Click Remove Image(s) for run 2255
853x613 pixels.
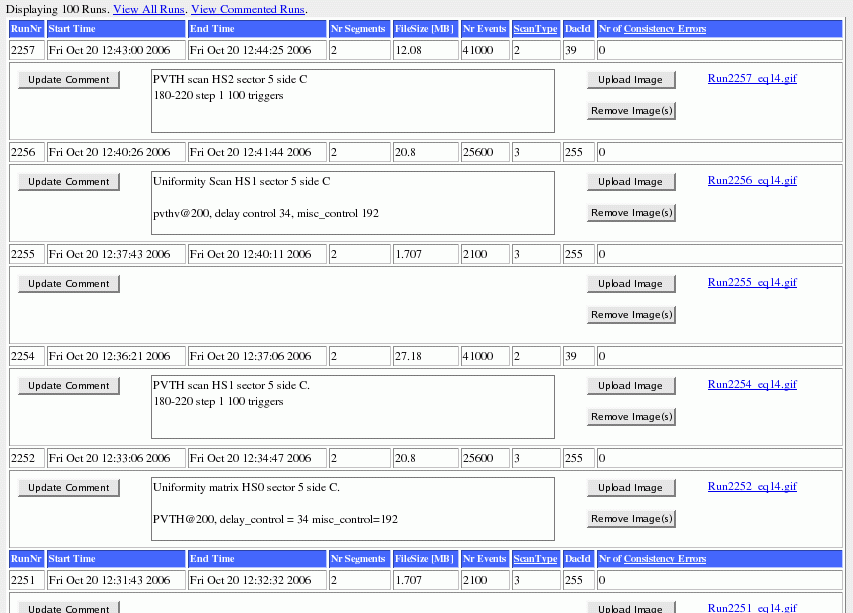631,314
